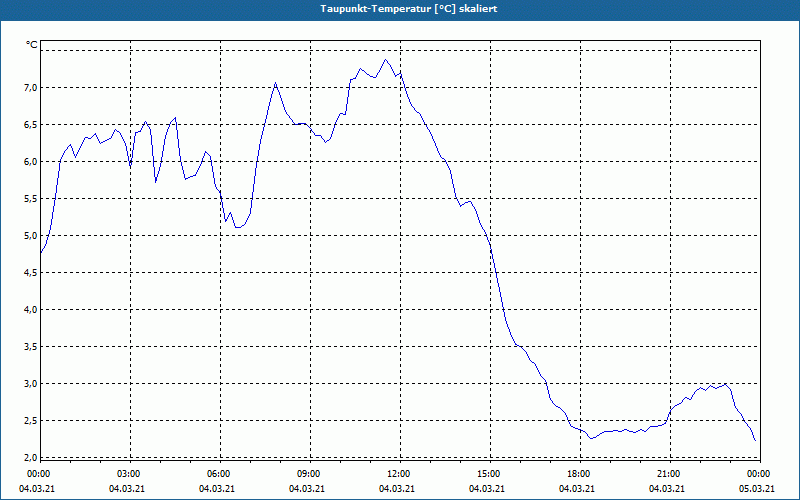Click the '6,0' y-axis value
The width and height of the screenshot is (800, 500).
[x=31, y=162]
